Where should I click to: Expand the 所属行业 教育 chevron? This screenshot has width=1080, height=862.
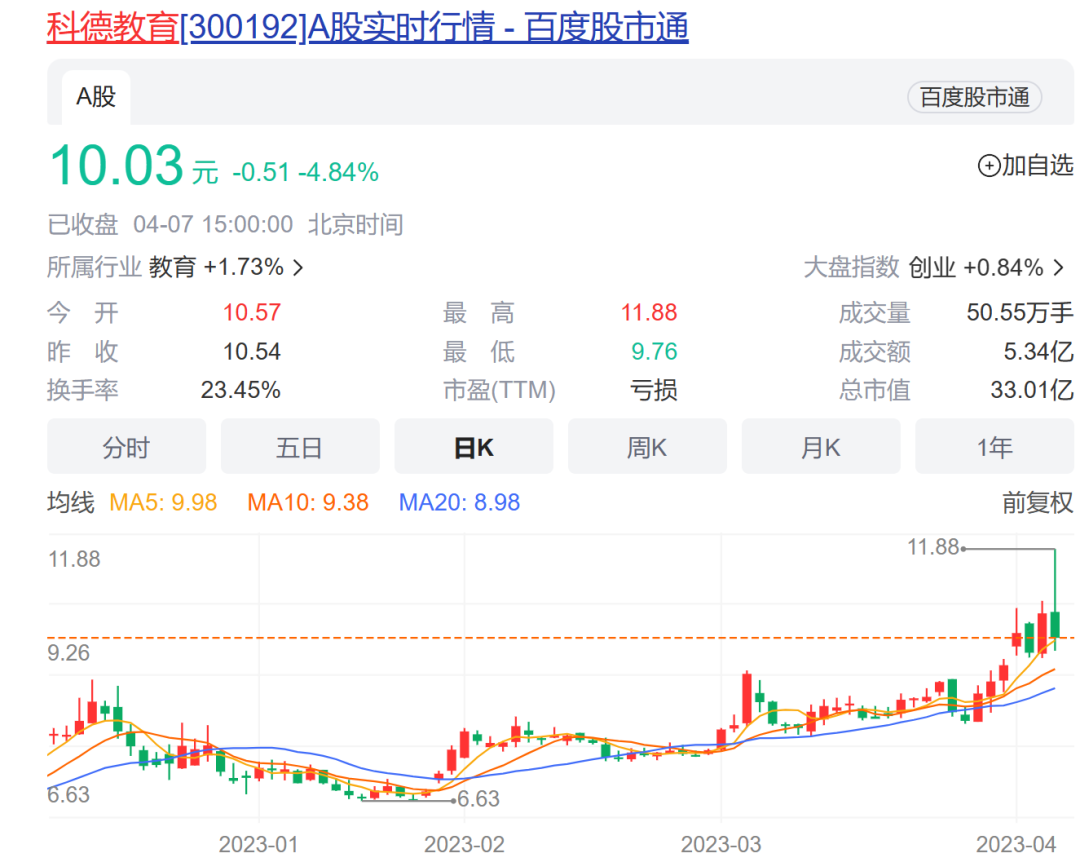point(298,267)
